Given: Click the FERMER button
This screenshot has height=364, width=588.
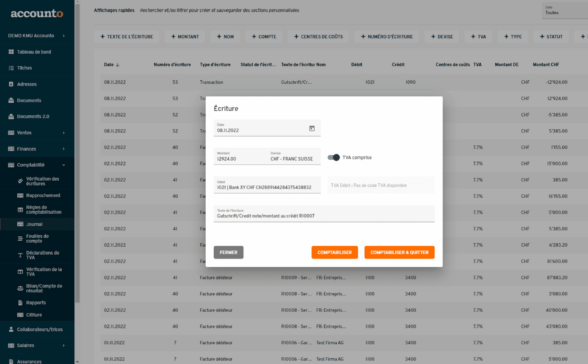Looking at the screenshot, I should tap(228, 252).
